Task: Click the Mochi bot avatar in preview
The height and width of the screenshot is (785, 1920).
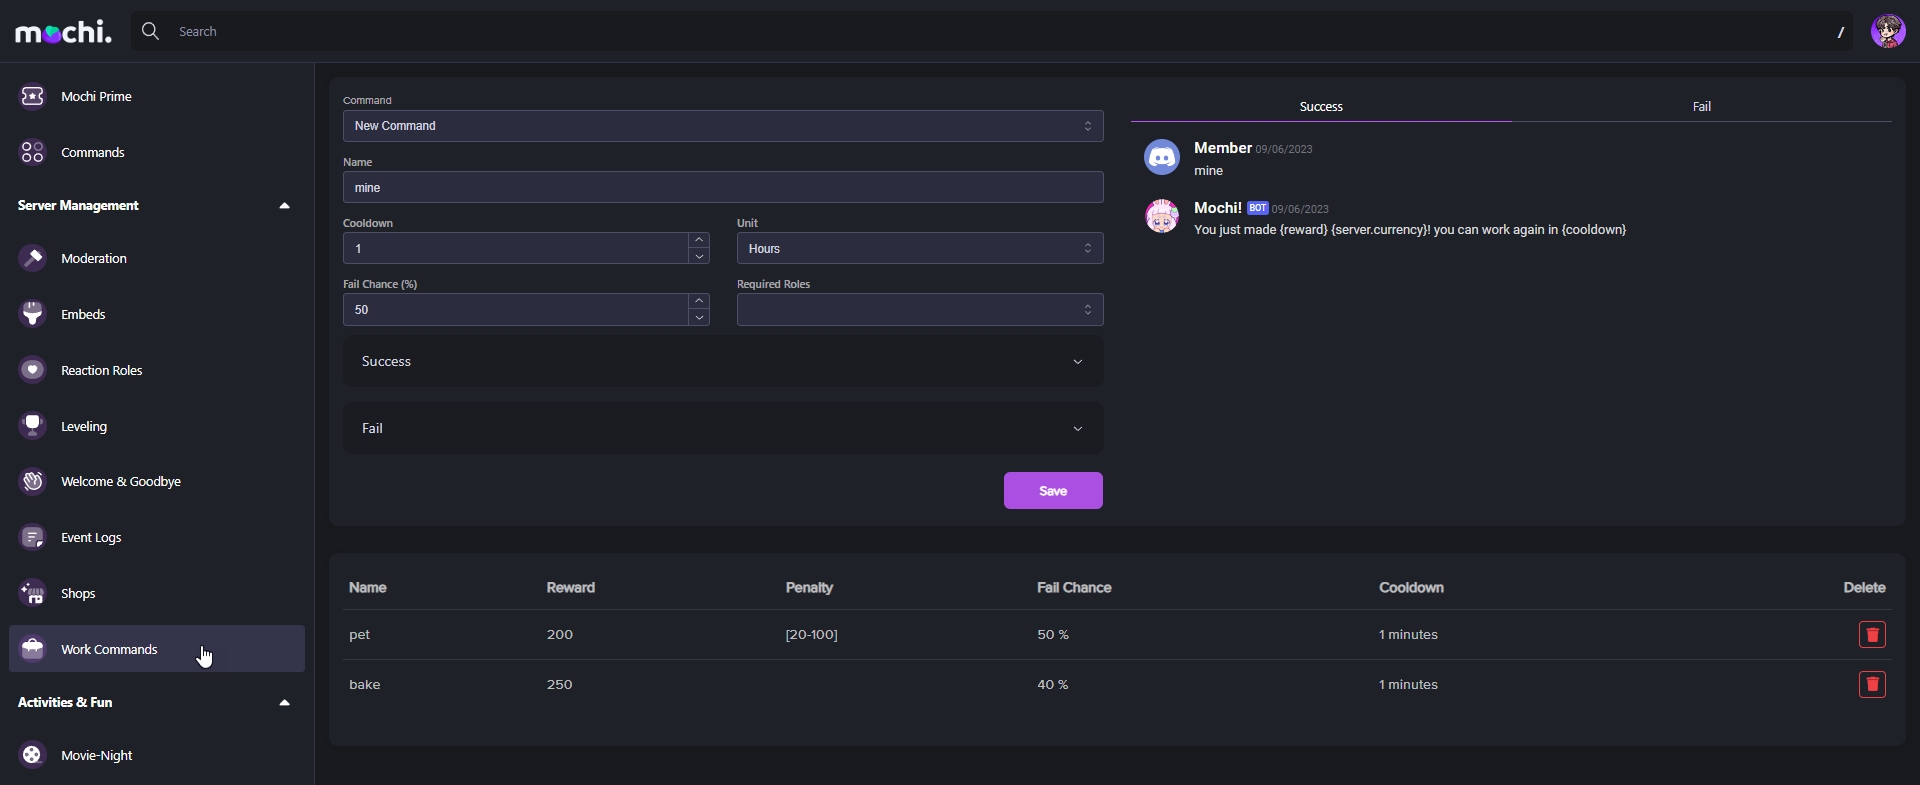Action: pyautogui.click(x=1162, y=216)
